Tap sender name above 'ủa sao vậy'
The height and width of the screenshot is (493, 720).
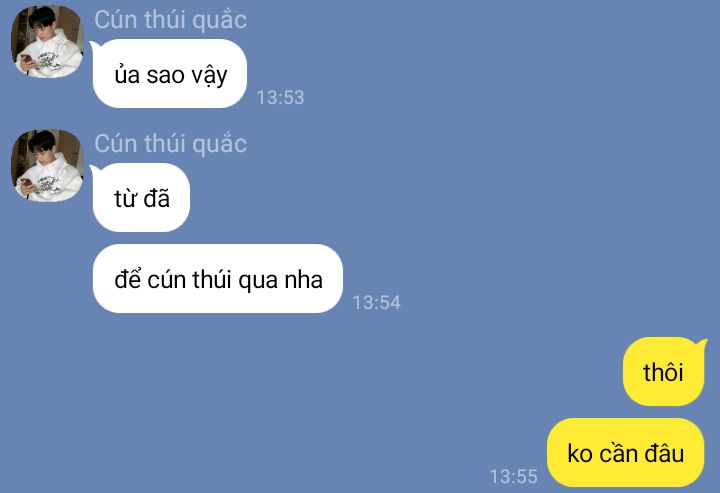(x=170, y=20)
